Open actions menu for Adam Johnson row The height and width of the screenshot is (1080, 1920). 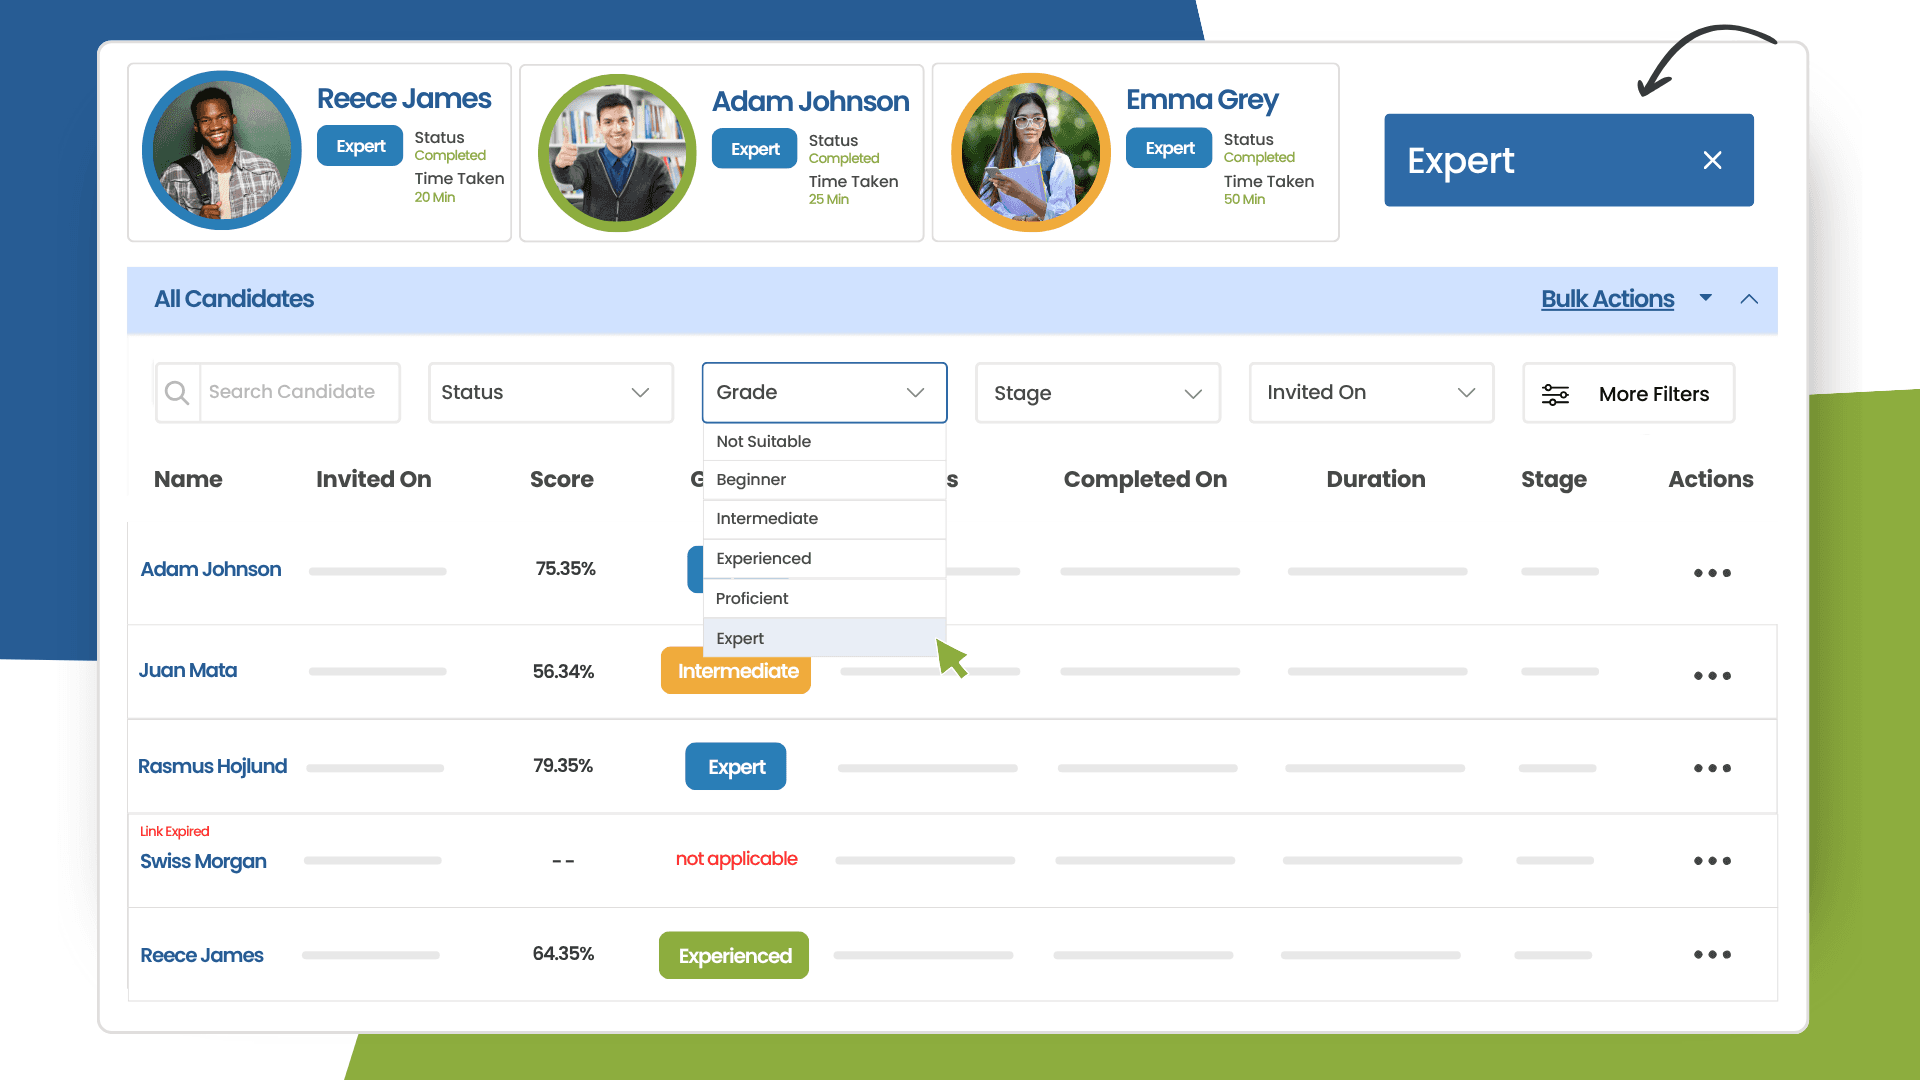point(1712,573)
